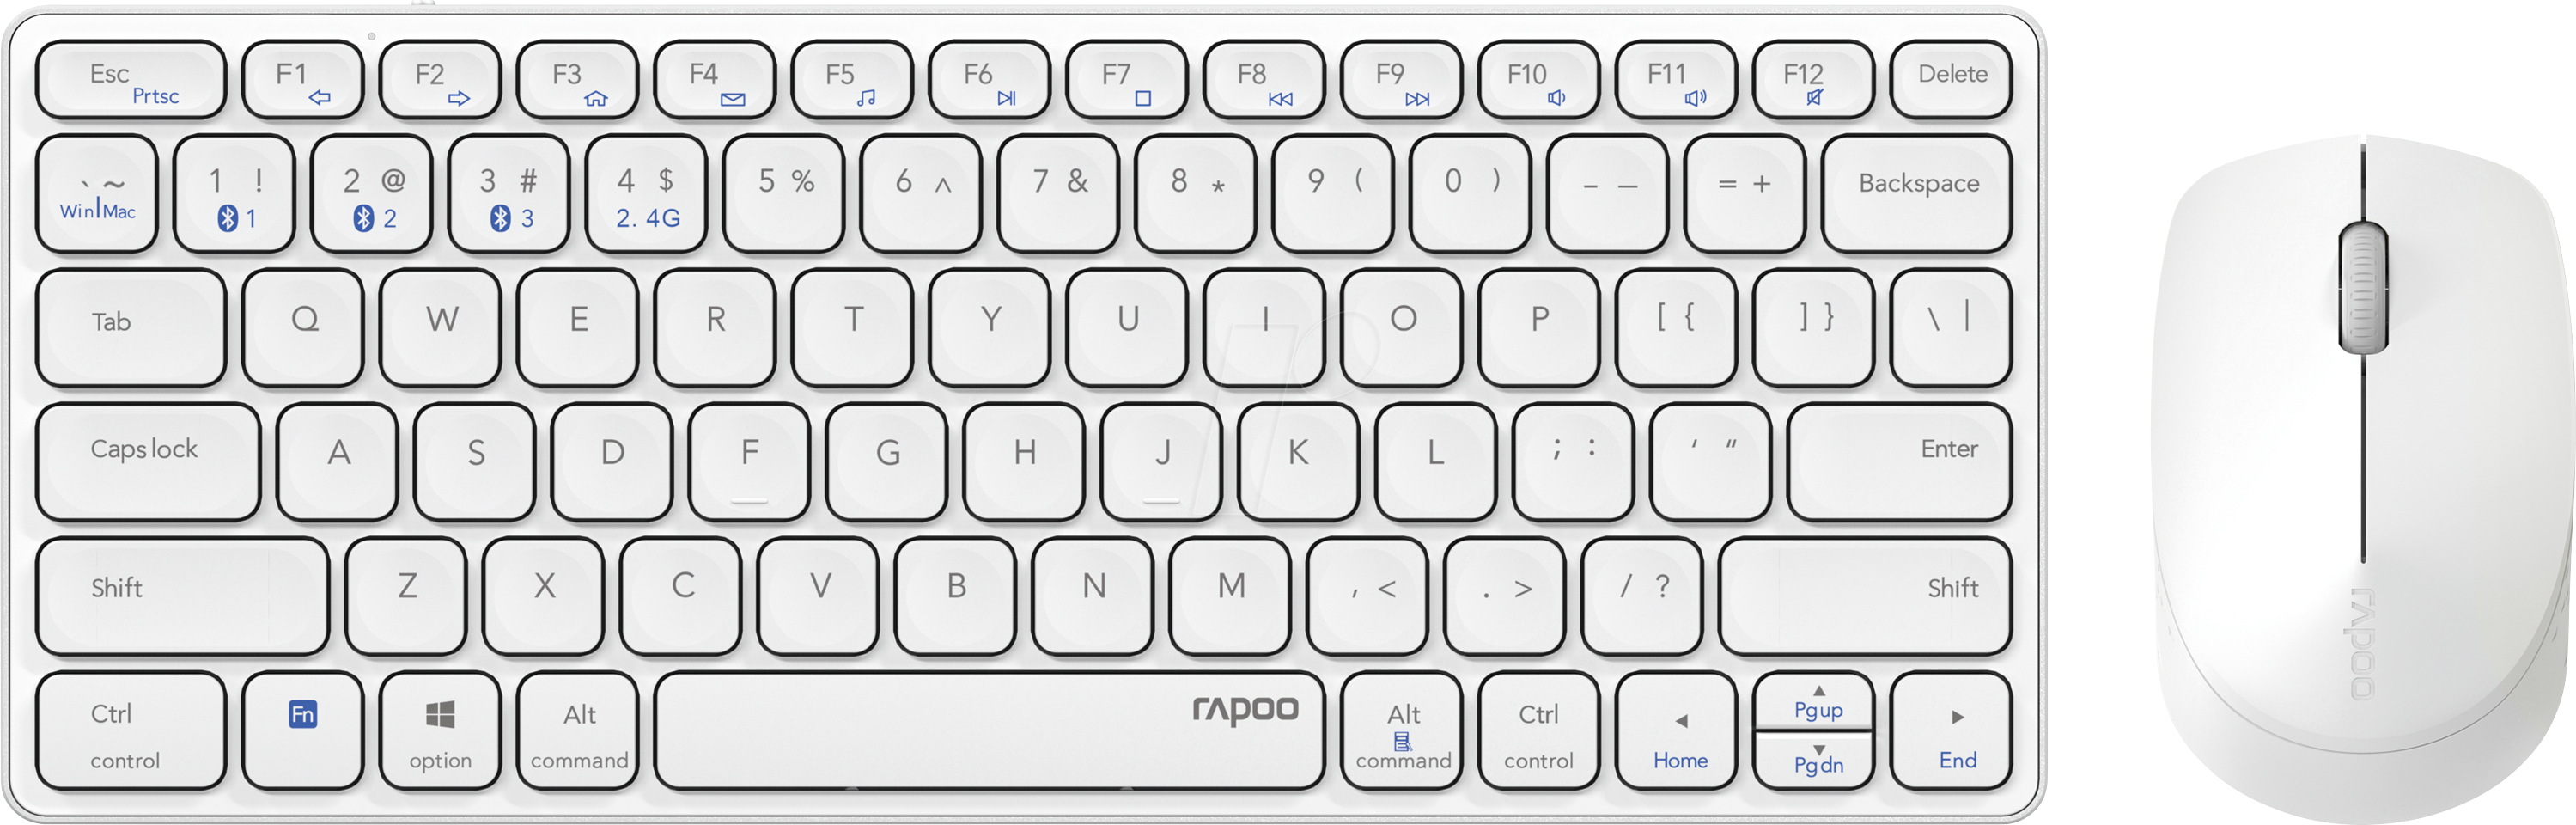
Task: Click the Pgup arrow key
Action: coord(1814,701)
